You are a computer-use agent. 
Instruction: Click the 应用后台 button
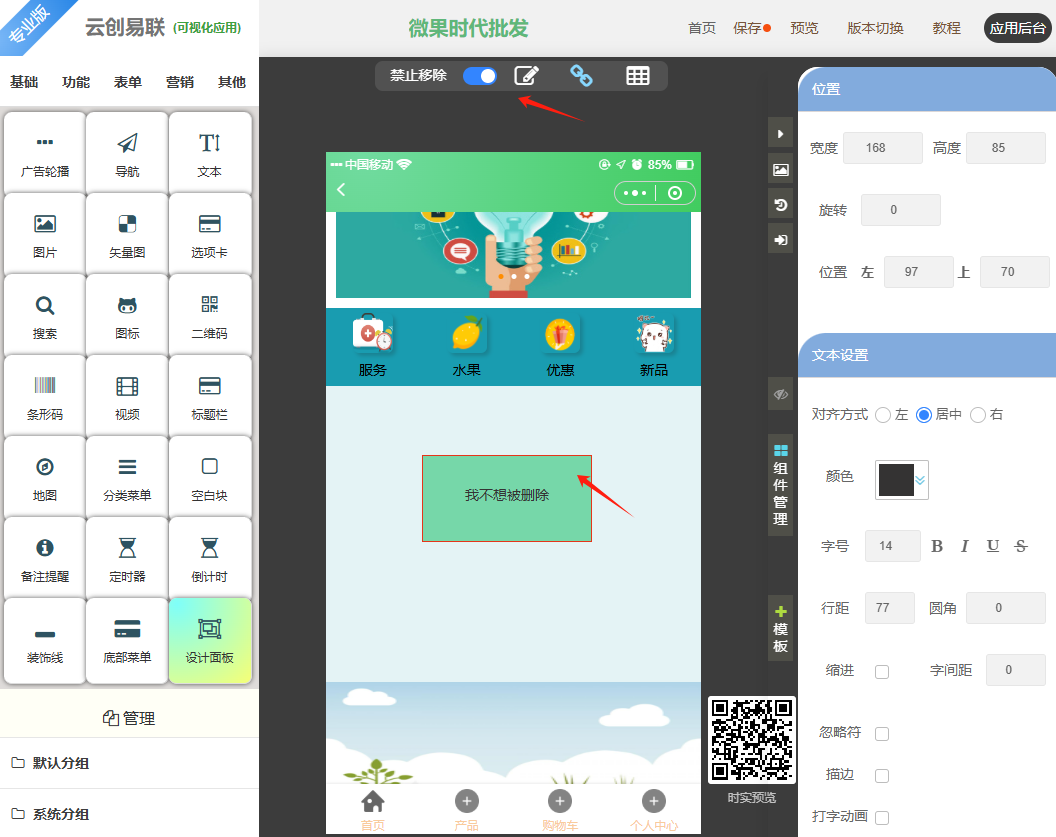tap(1017, 28)
